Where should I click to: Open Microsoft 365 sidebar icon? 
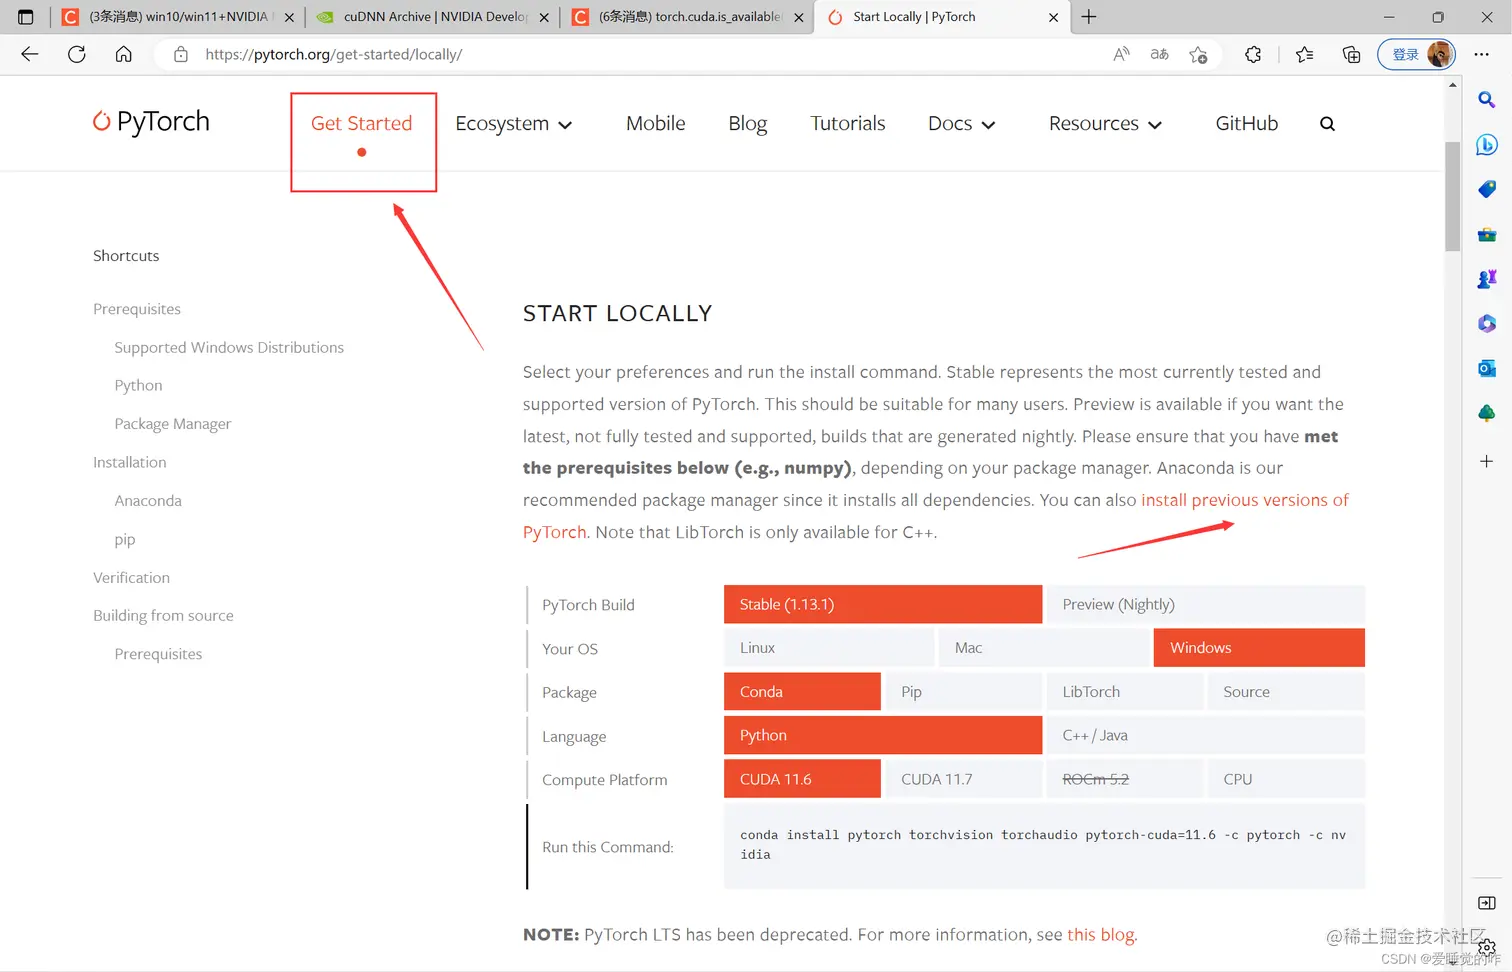(1487, 323)
